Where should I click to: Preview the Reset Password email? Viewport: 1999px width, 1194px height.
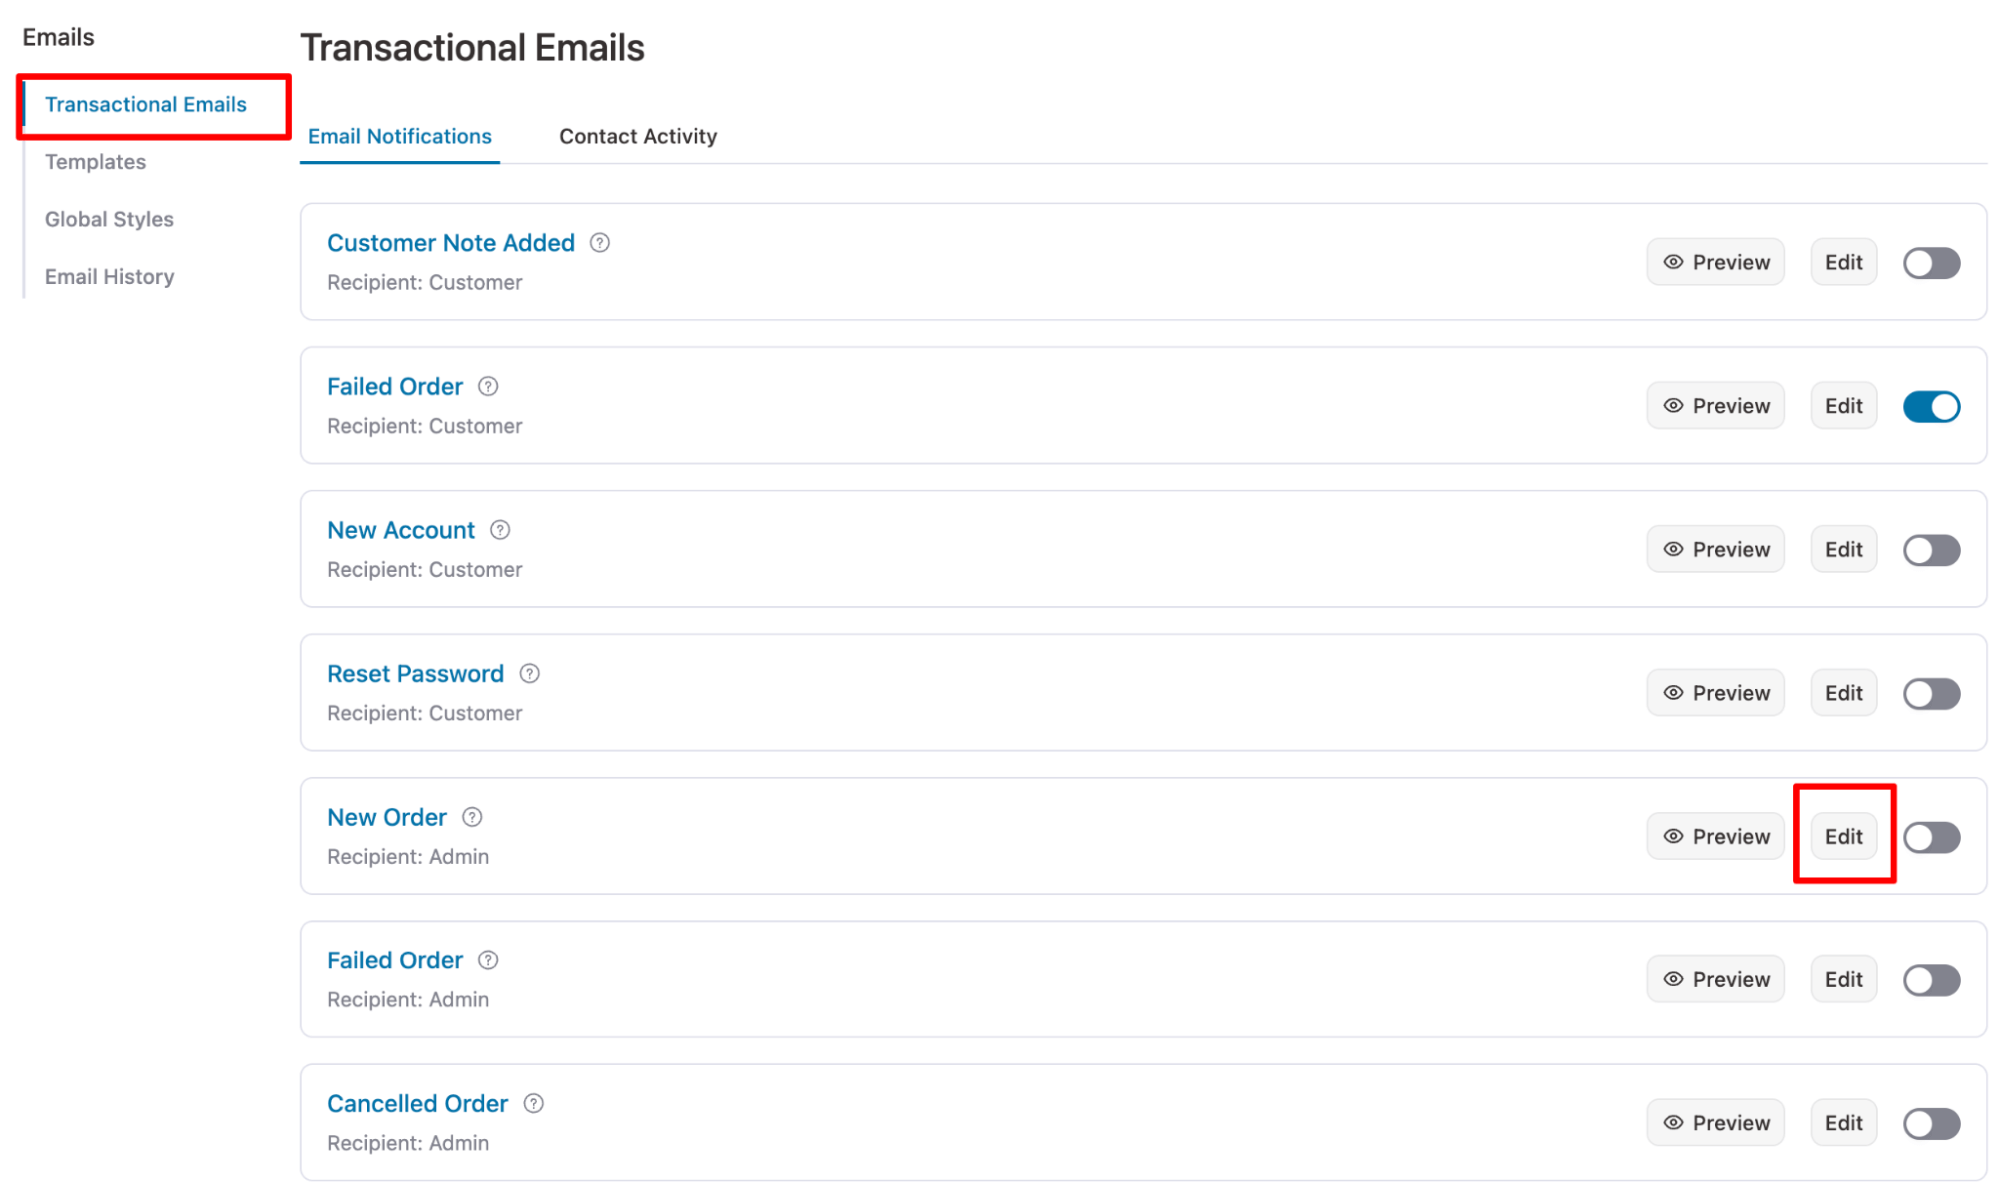[x=1715, y=693]
